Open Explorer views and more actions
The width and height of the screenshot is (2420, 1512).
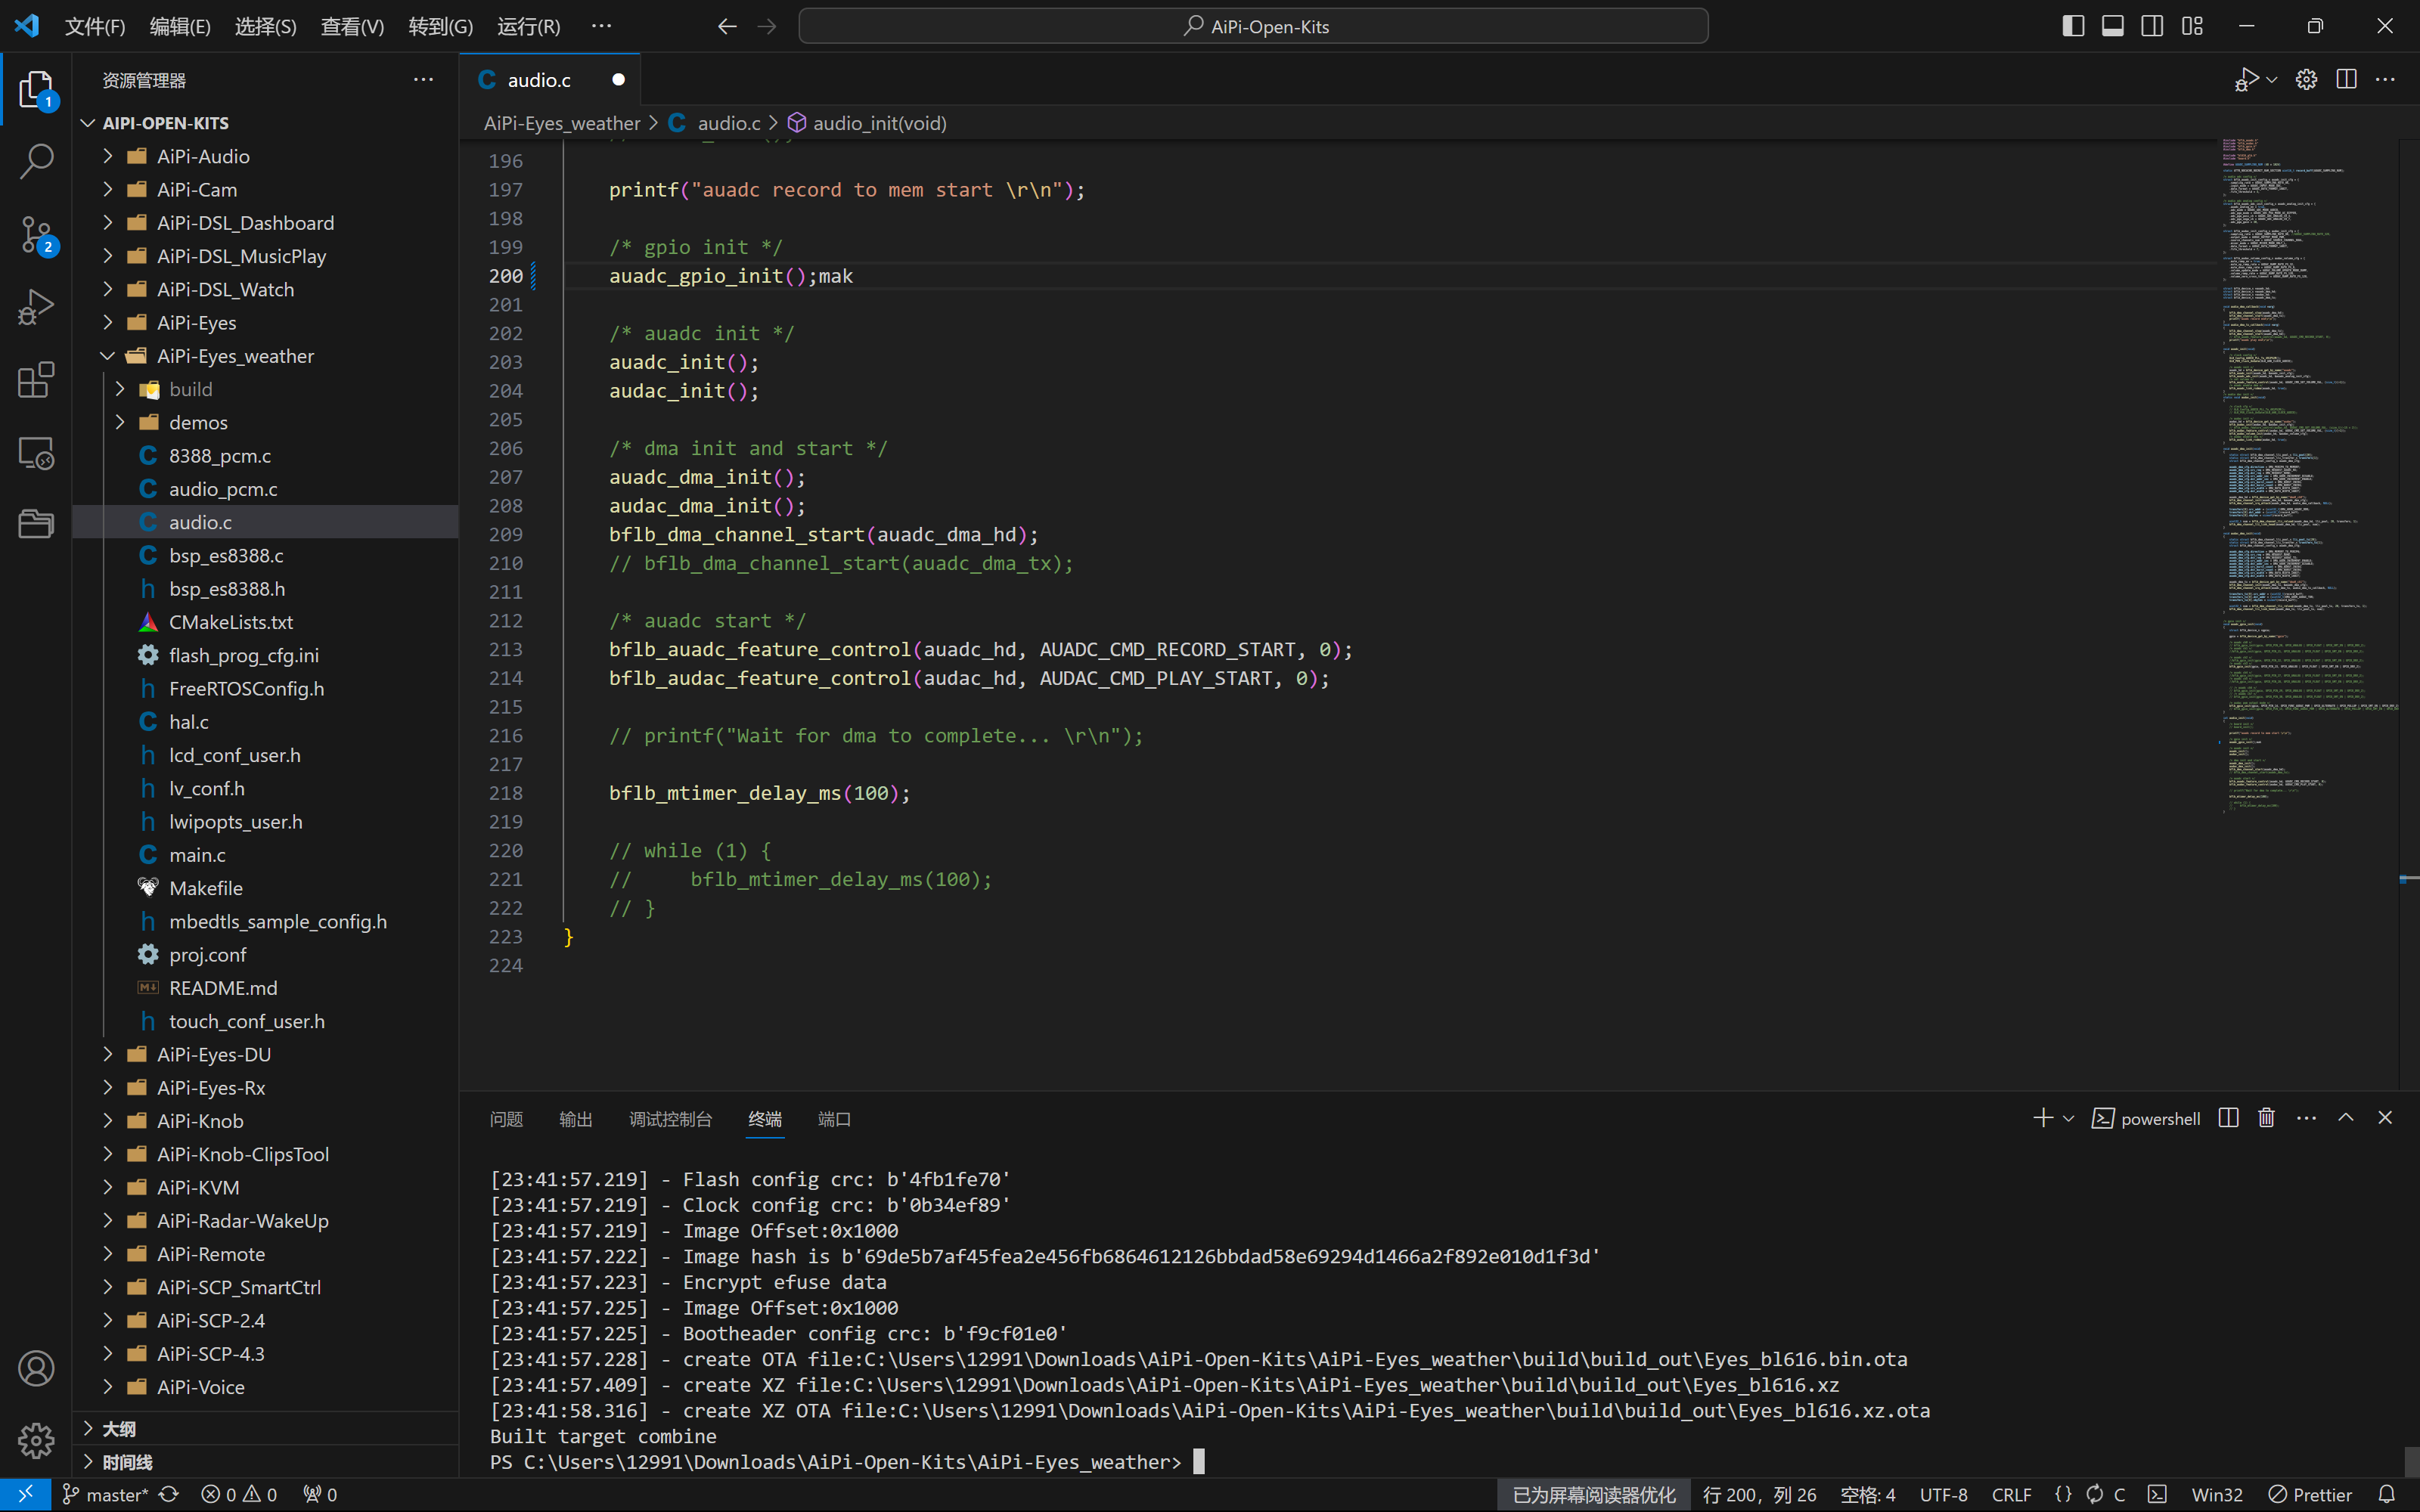[x=423, y=80]
